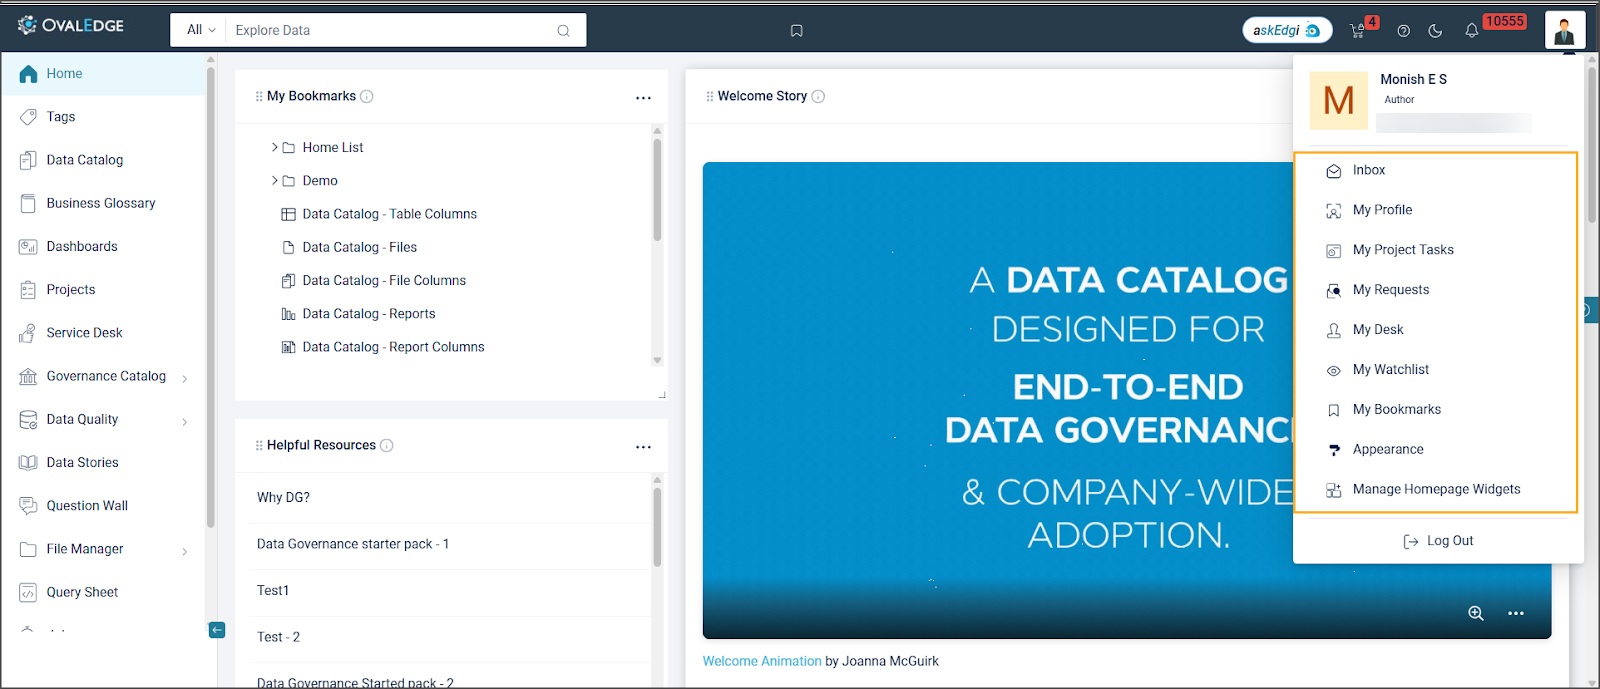The image size is (1600, 689).
Task: Click the bookmark icon in top bar
Action: click(x=796, y=31)
